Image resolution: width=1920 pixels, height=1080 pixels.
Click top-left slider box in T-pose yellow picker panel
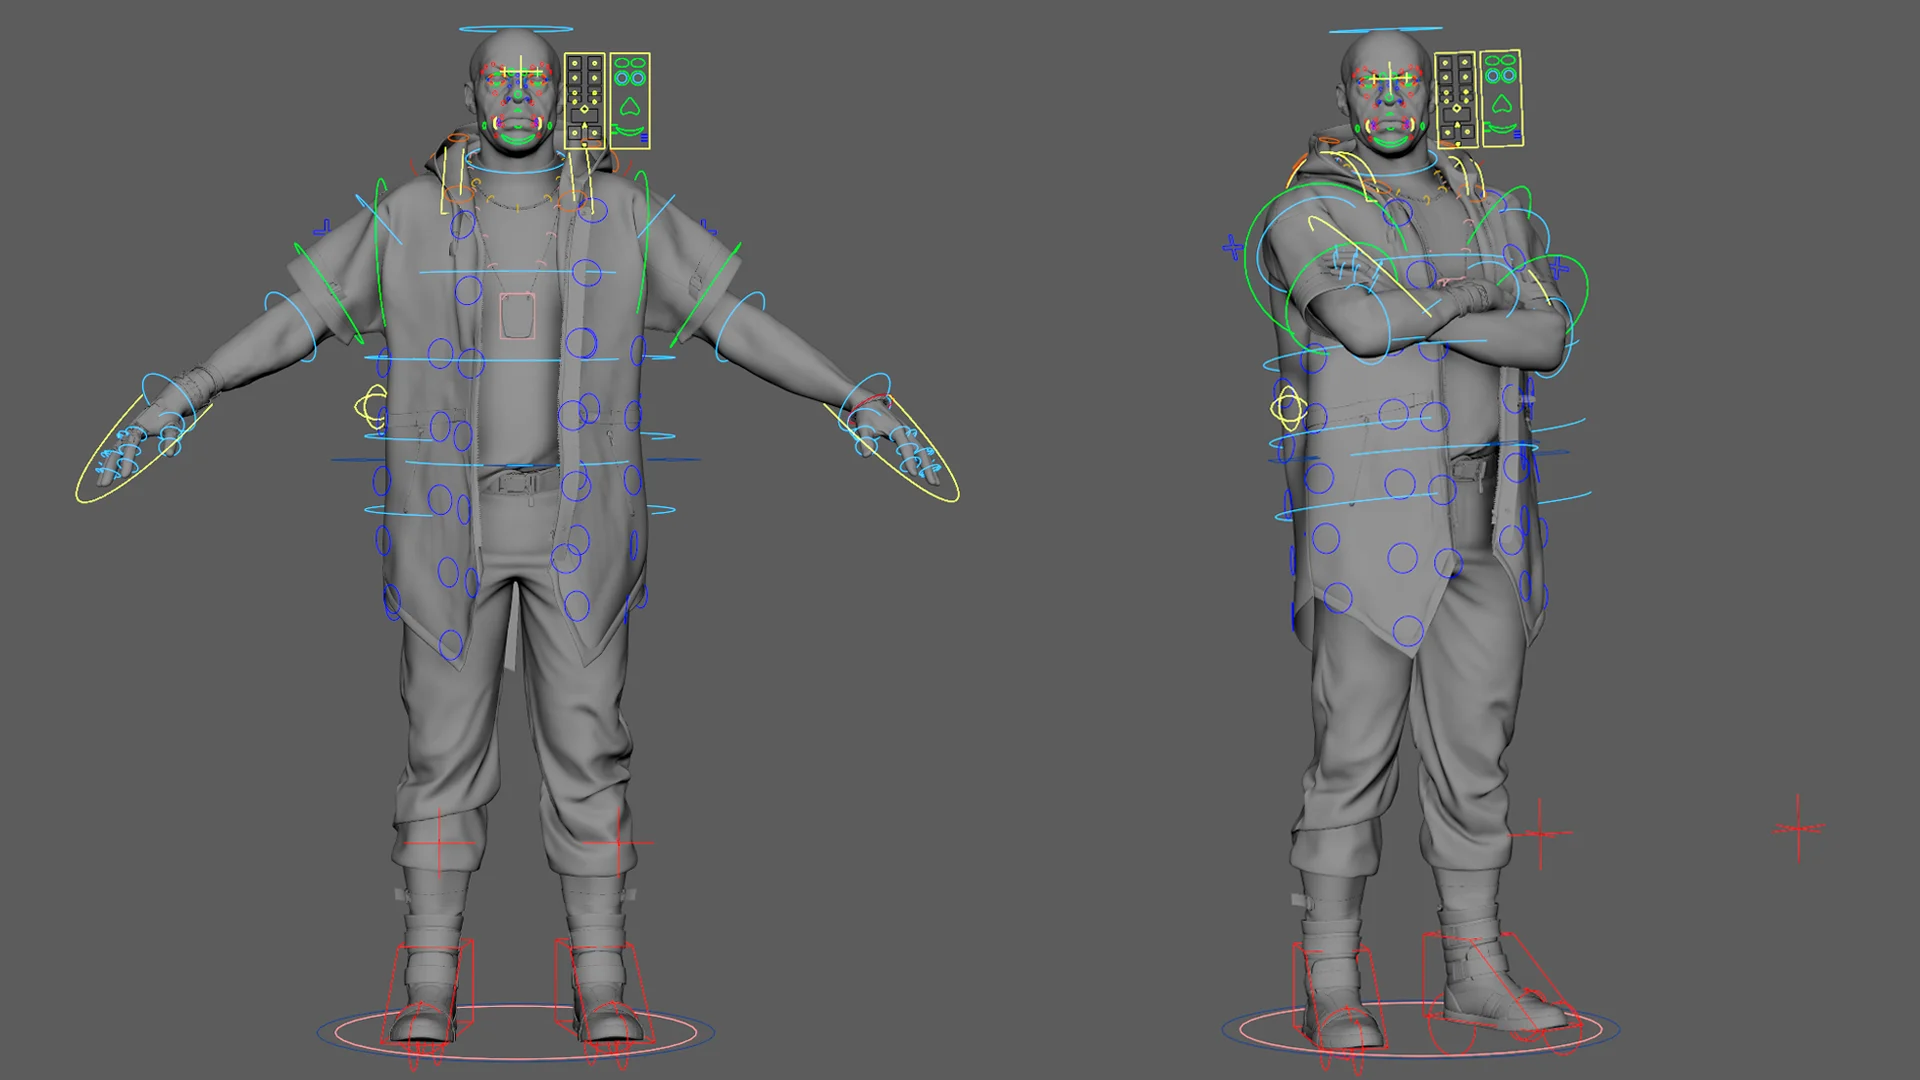[x=575, y=63]
